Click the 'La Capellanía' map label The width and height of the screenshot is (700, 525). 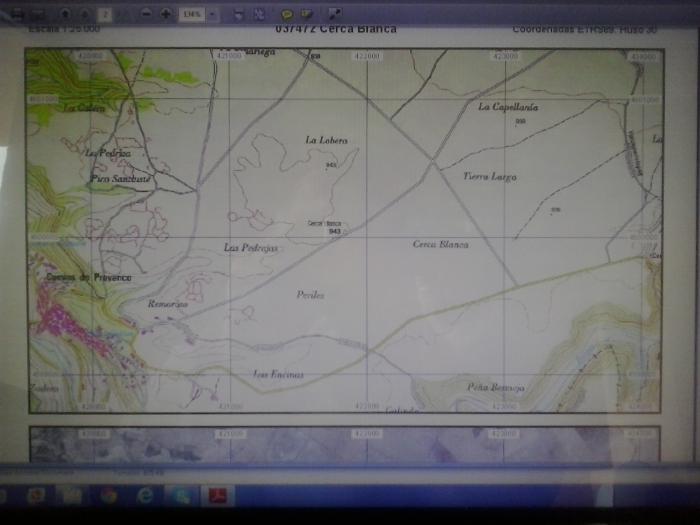point(508,107)
